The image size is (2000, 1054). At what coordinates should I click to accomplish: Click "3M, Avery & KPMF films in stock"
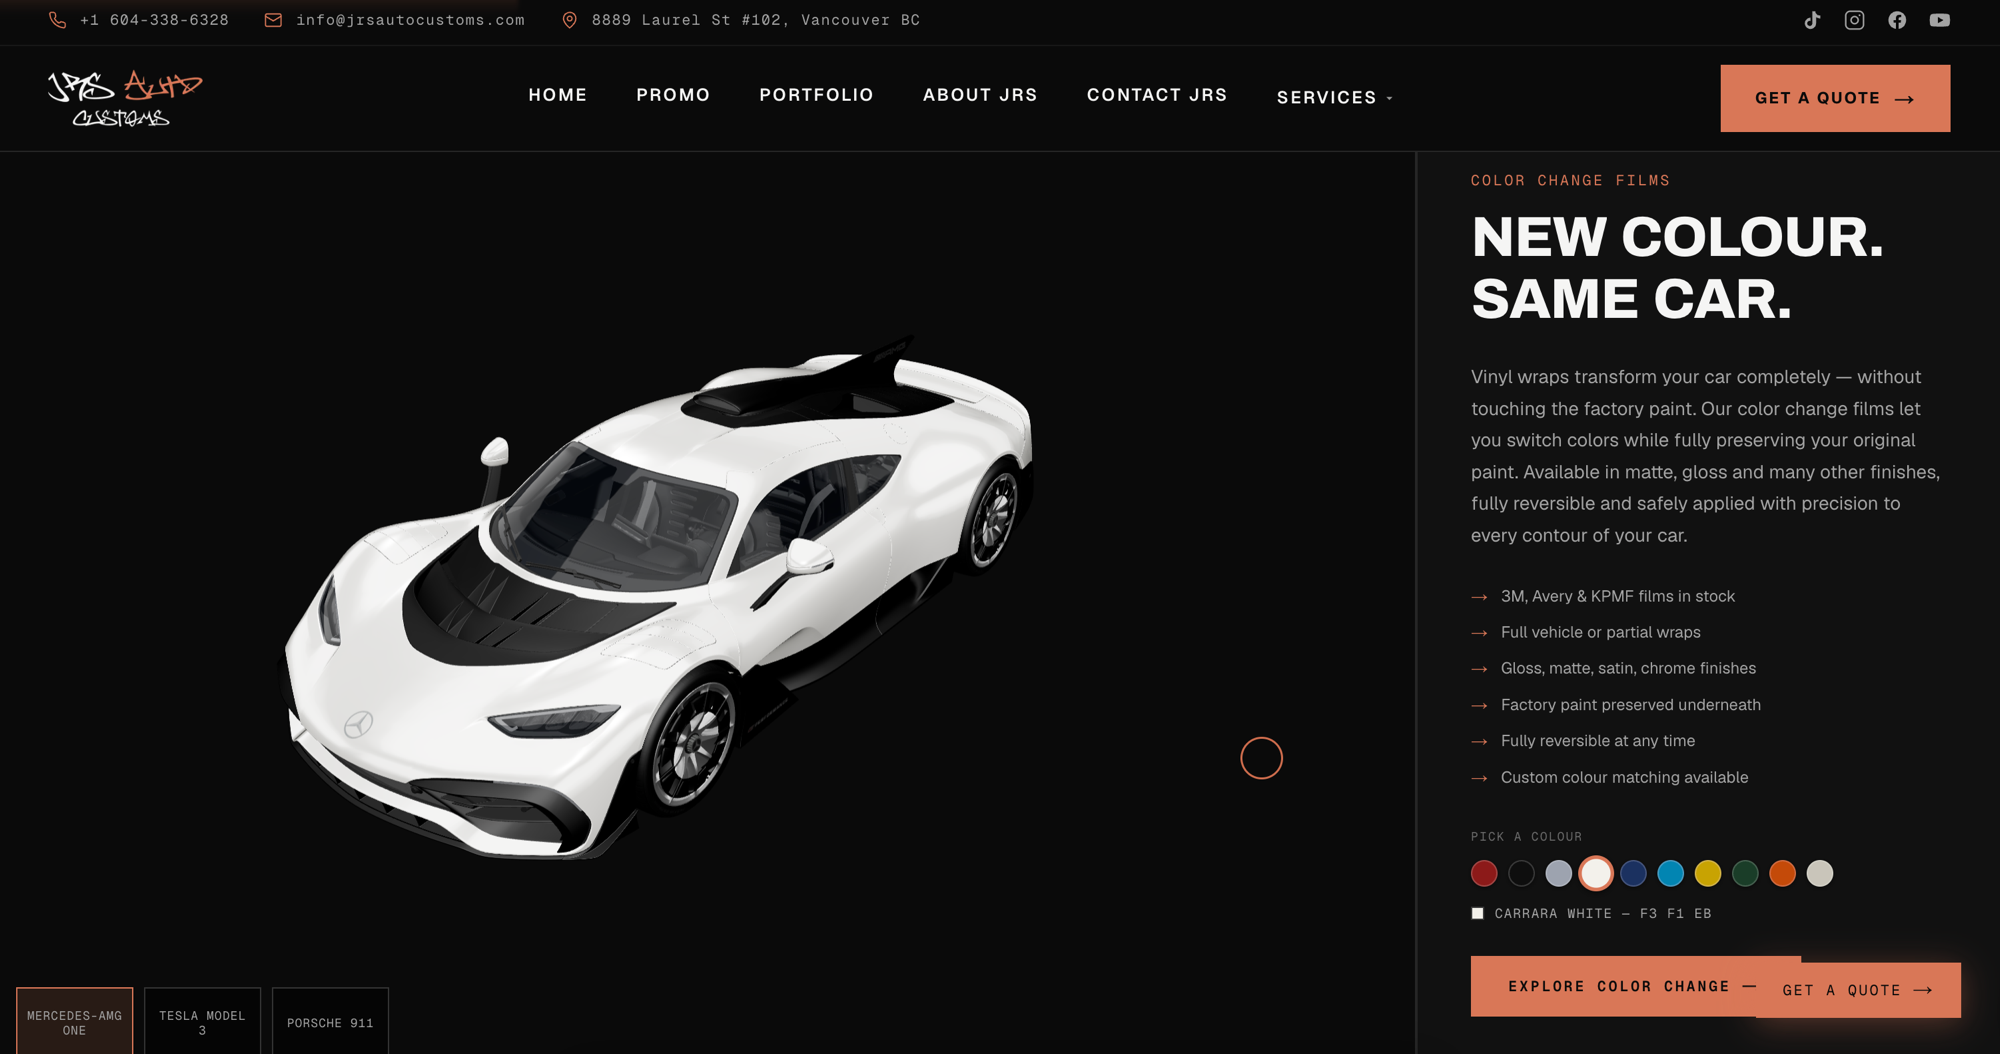tap(1618, 596)
